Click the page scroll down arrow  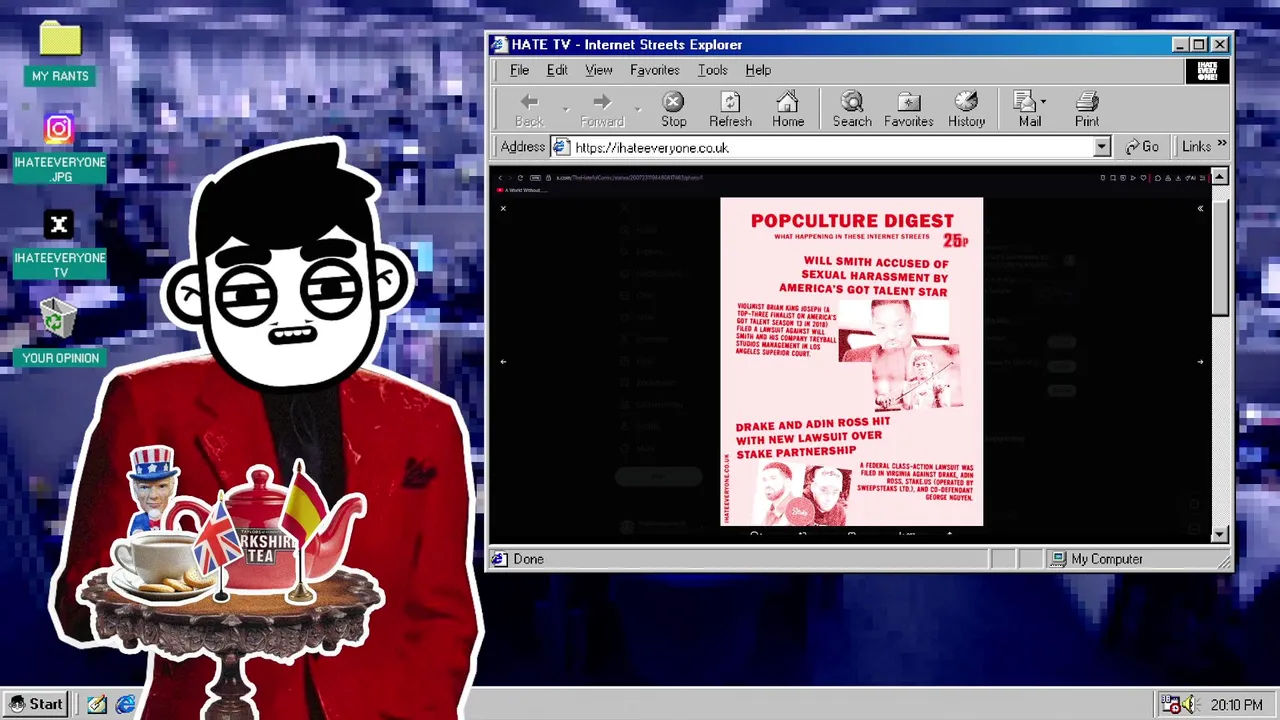[x=1220, y=535]
